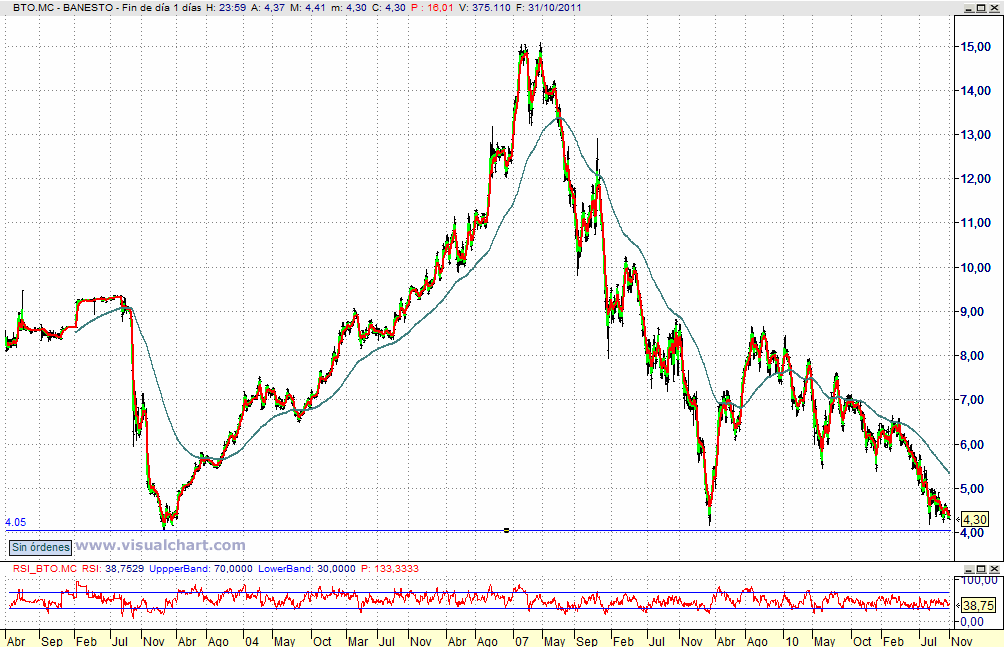Click the 15,00 price axis label
Viewport: 1004px width, 647px height.
point(976,47)
